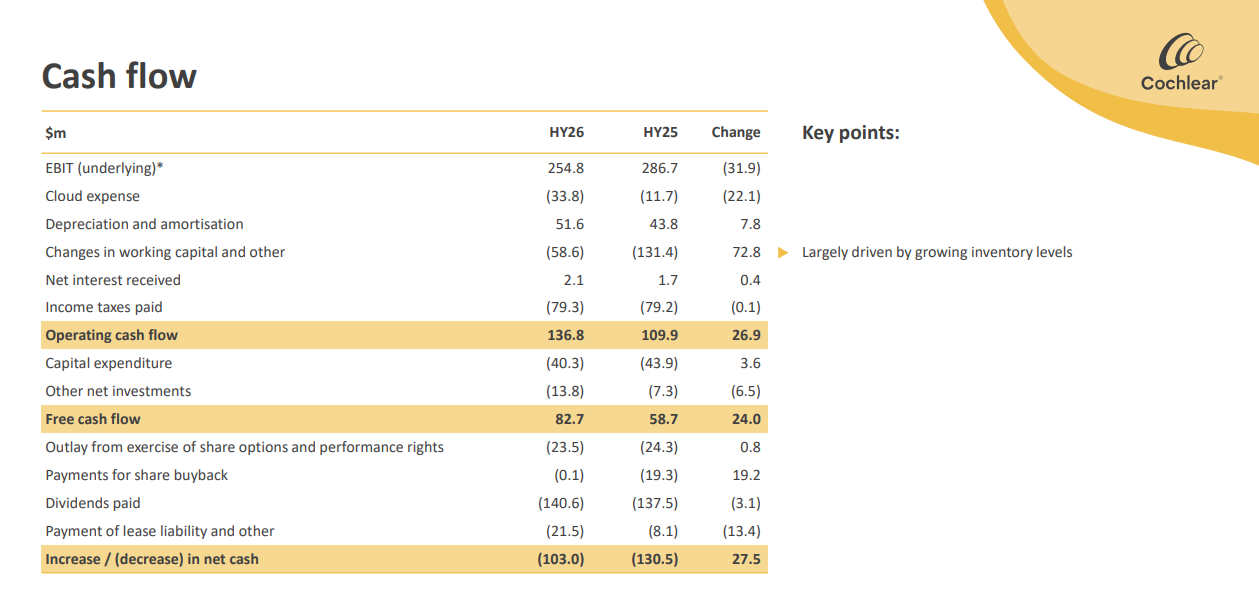Click the Change column header
Screen dimensions: 1259x616
click(735, 132)
